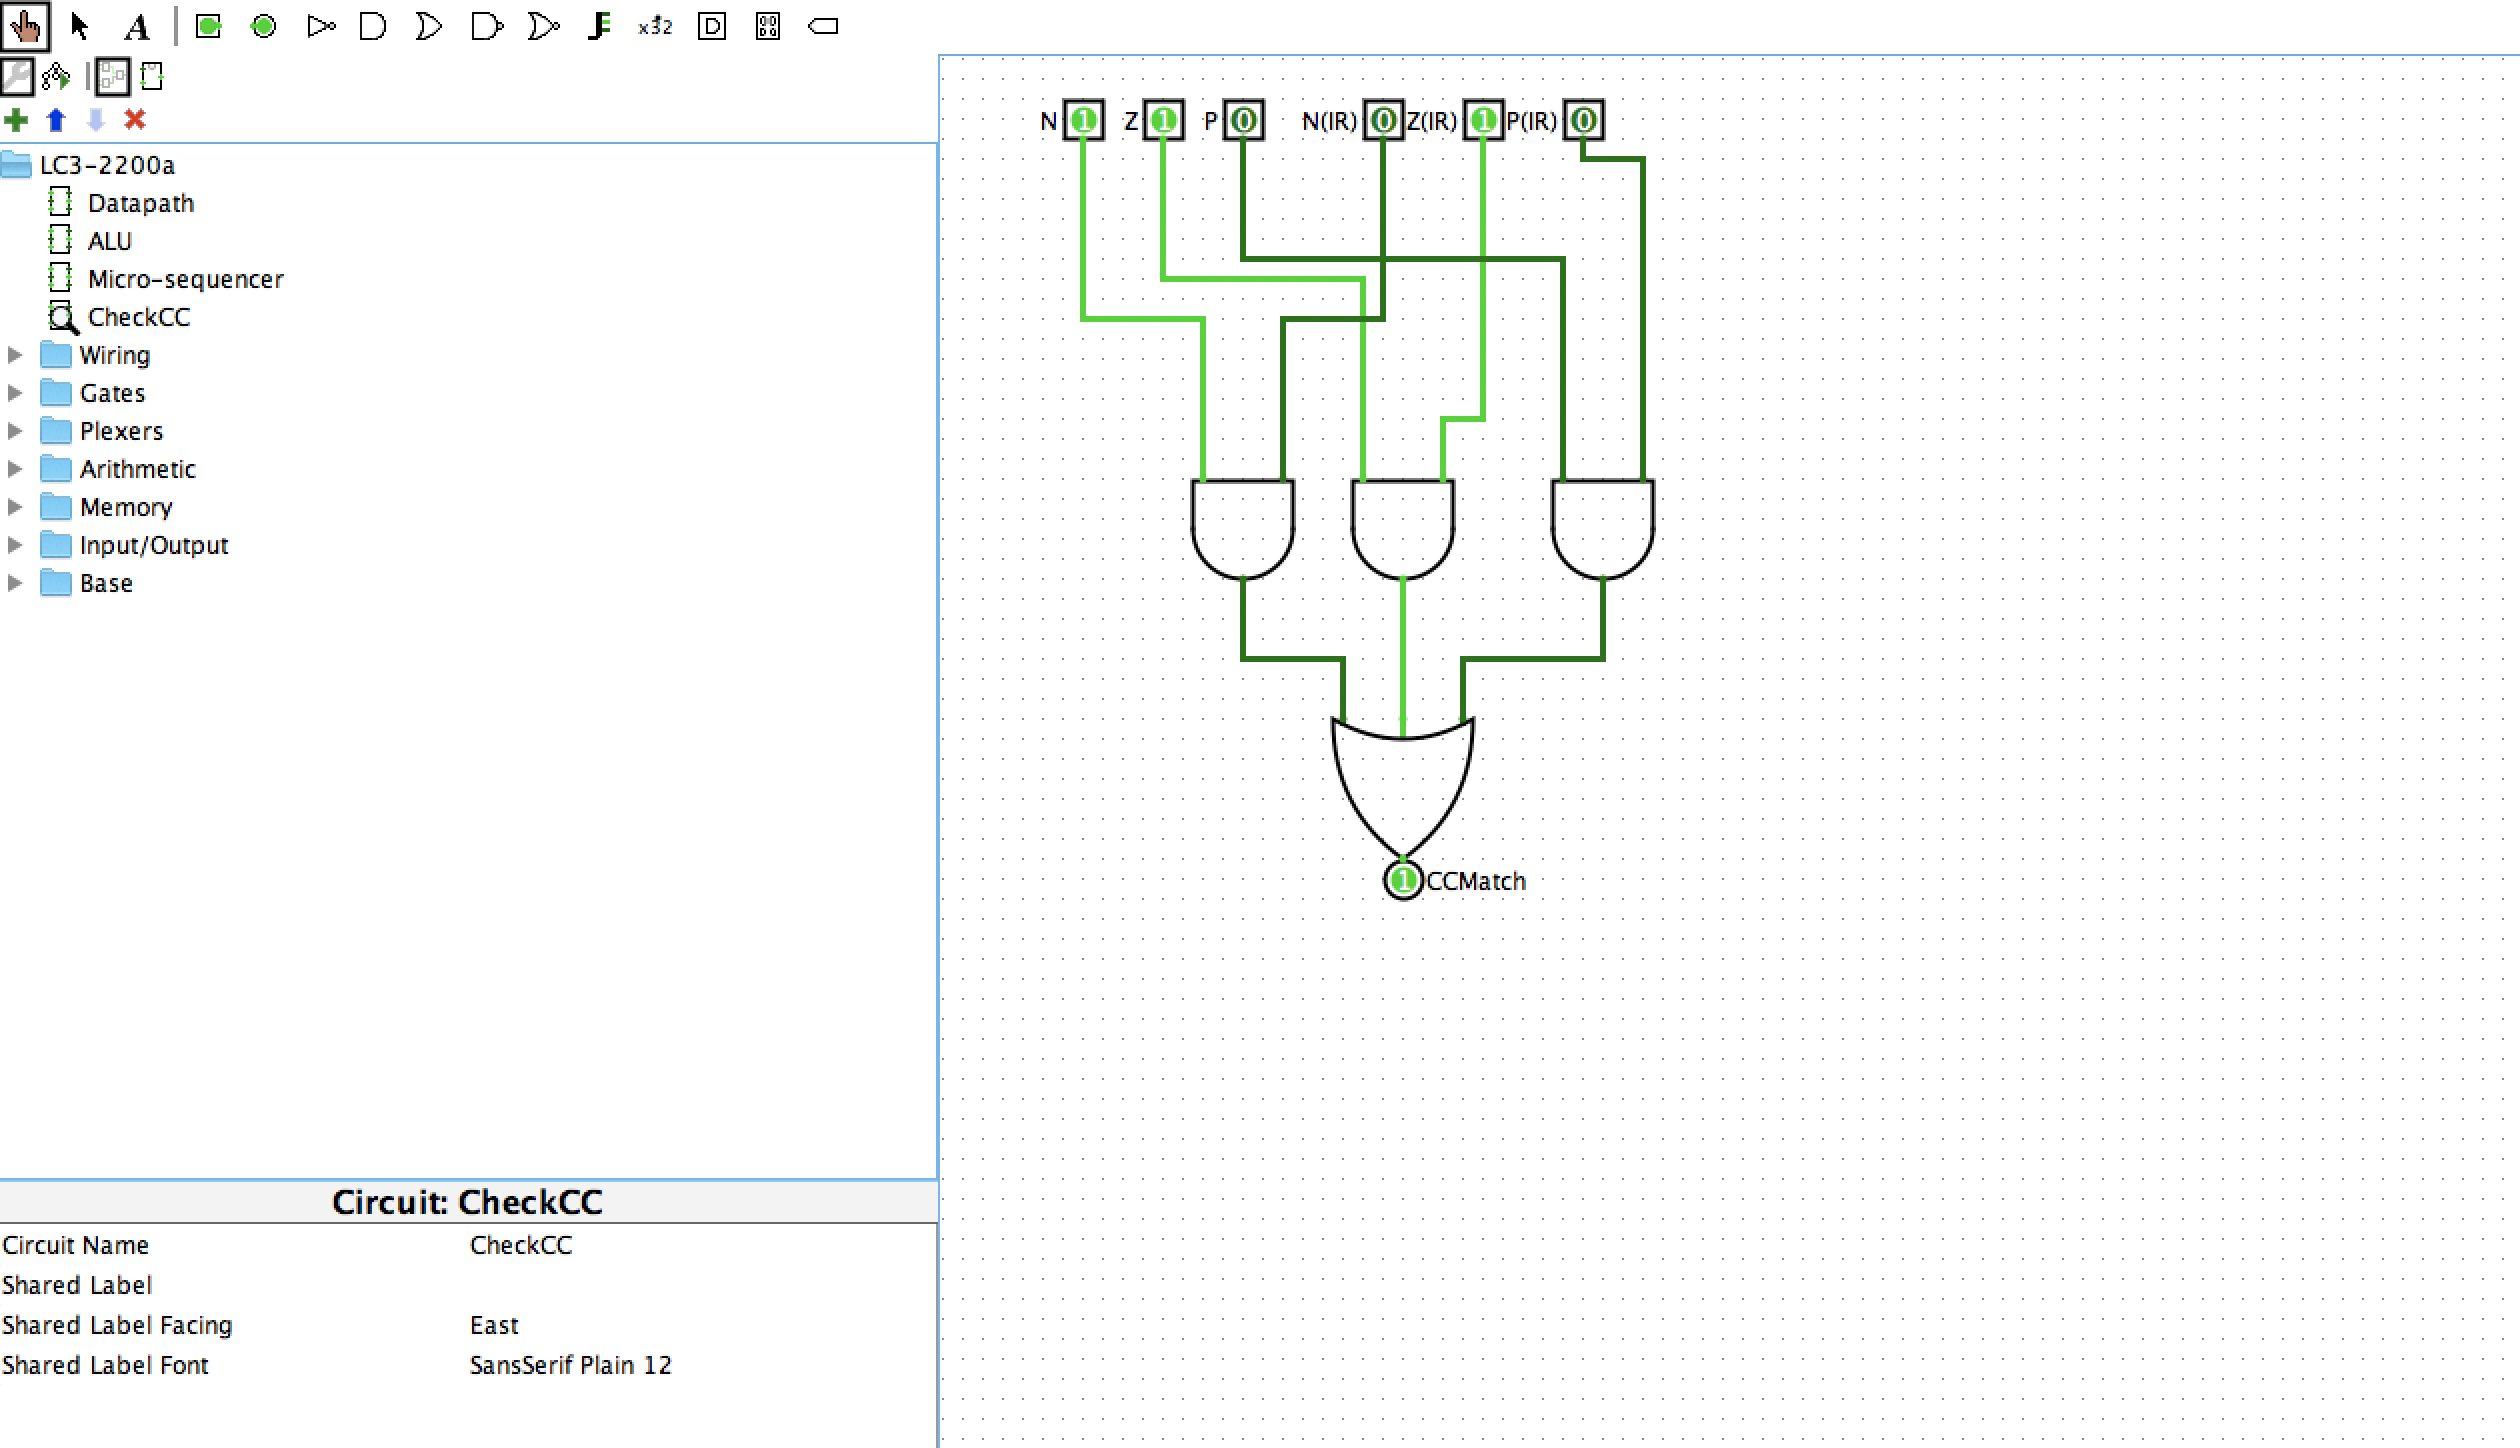Switch to simulation tree view icon
The height and width of the screenshot is (1448, 2520).
[56, 76]
